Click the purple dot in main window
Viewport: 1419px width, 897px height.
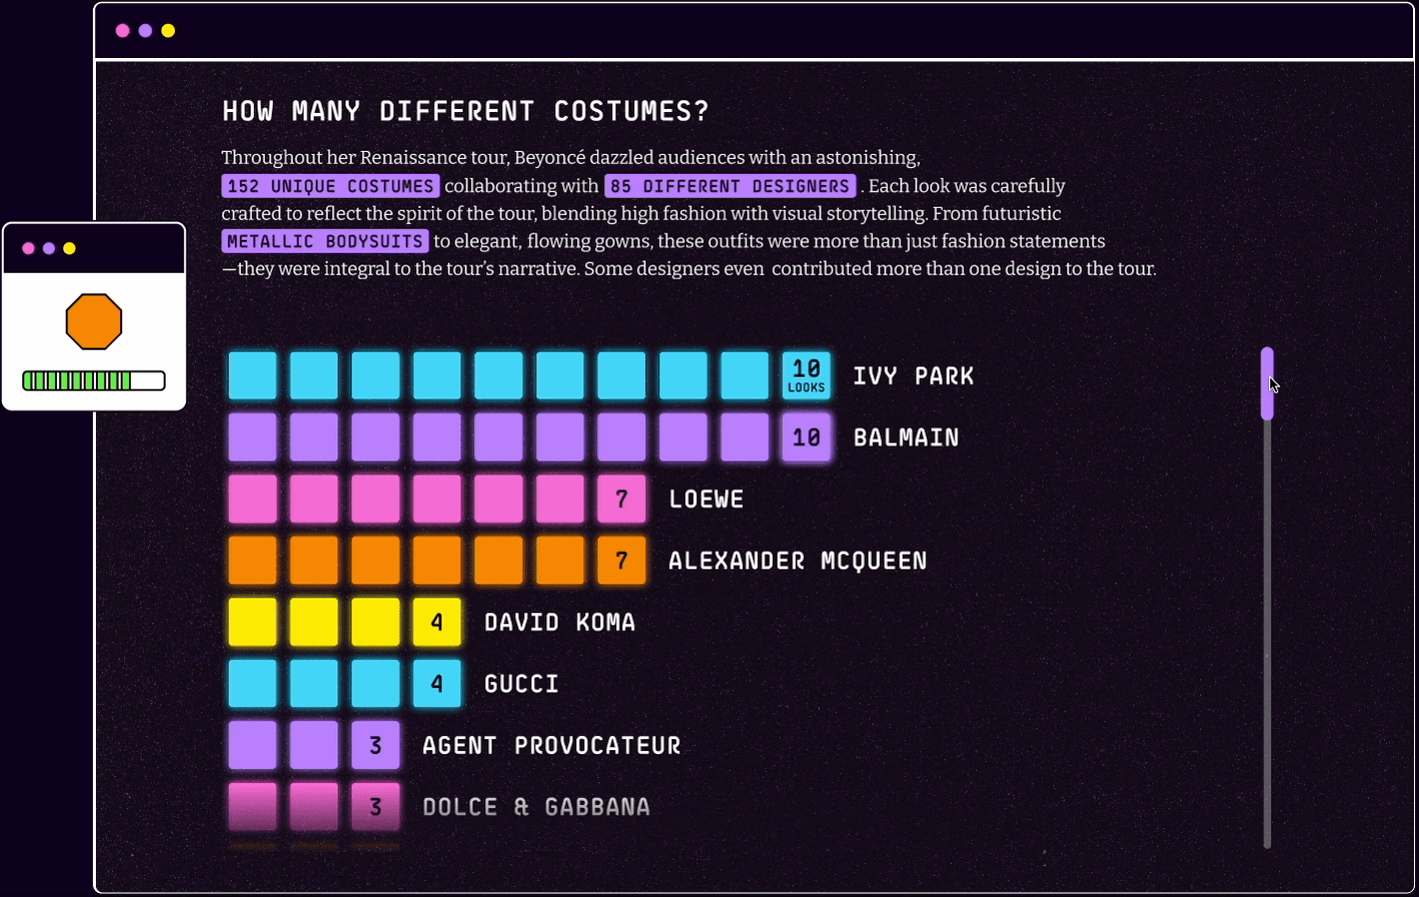146,31
